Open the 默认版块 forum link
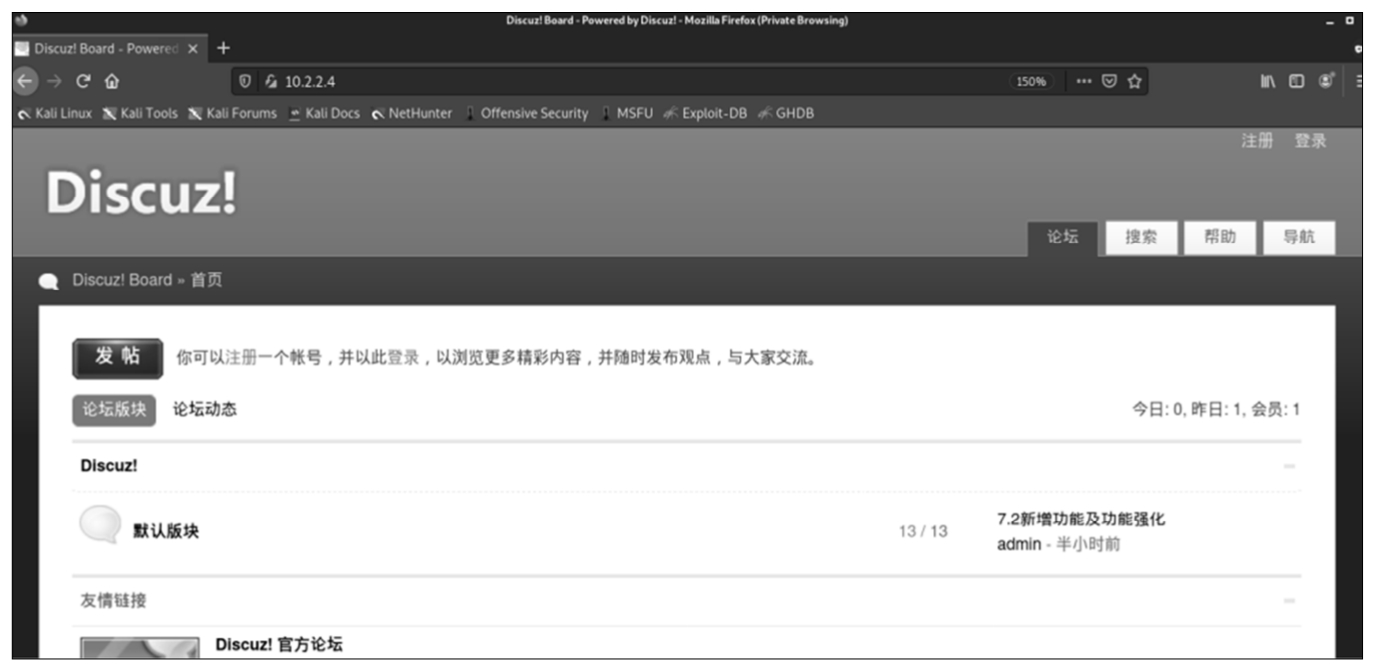 [166, 531]
